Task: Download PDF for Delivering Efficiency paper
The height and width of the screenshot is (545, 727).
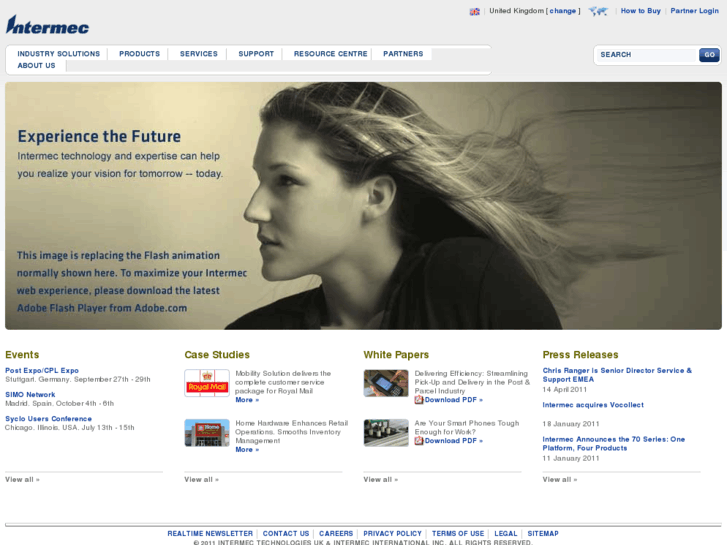Action: (453, 400)
